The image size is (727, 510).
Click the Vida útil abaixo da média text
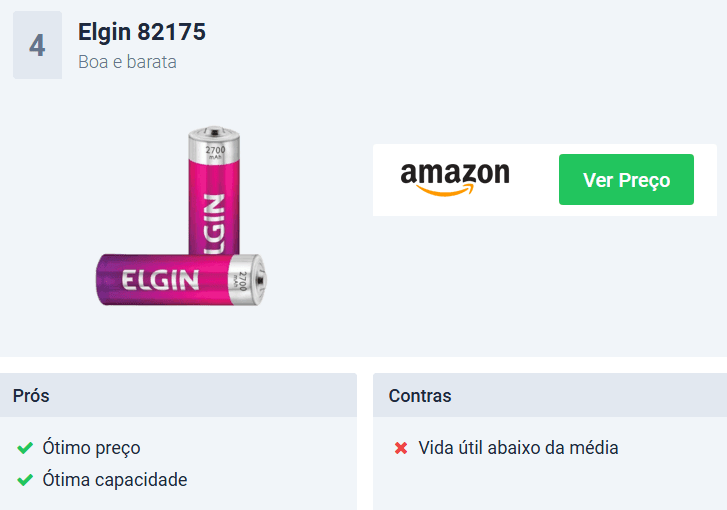pos(518,448)
